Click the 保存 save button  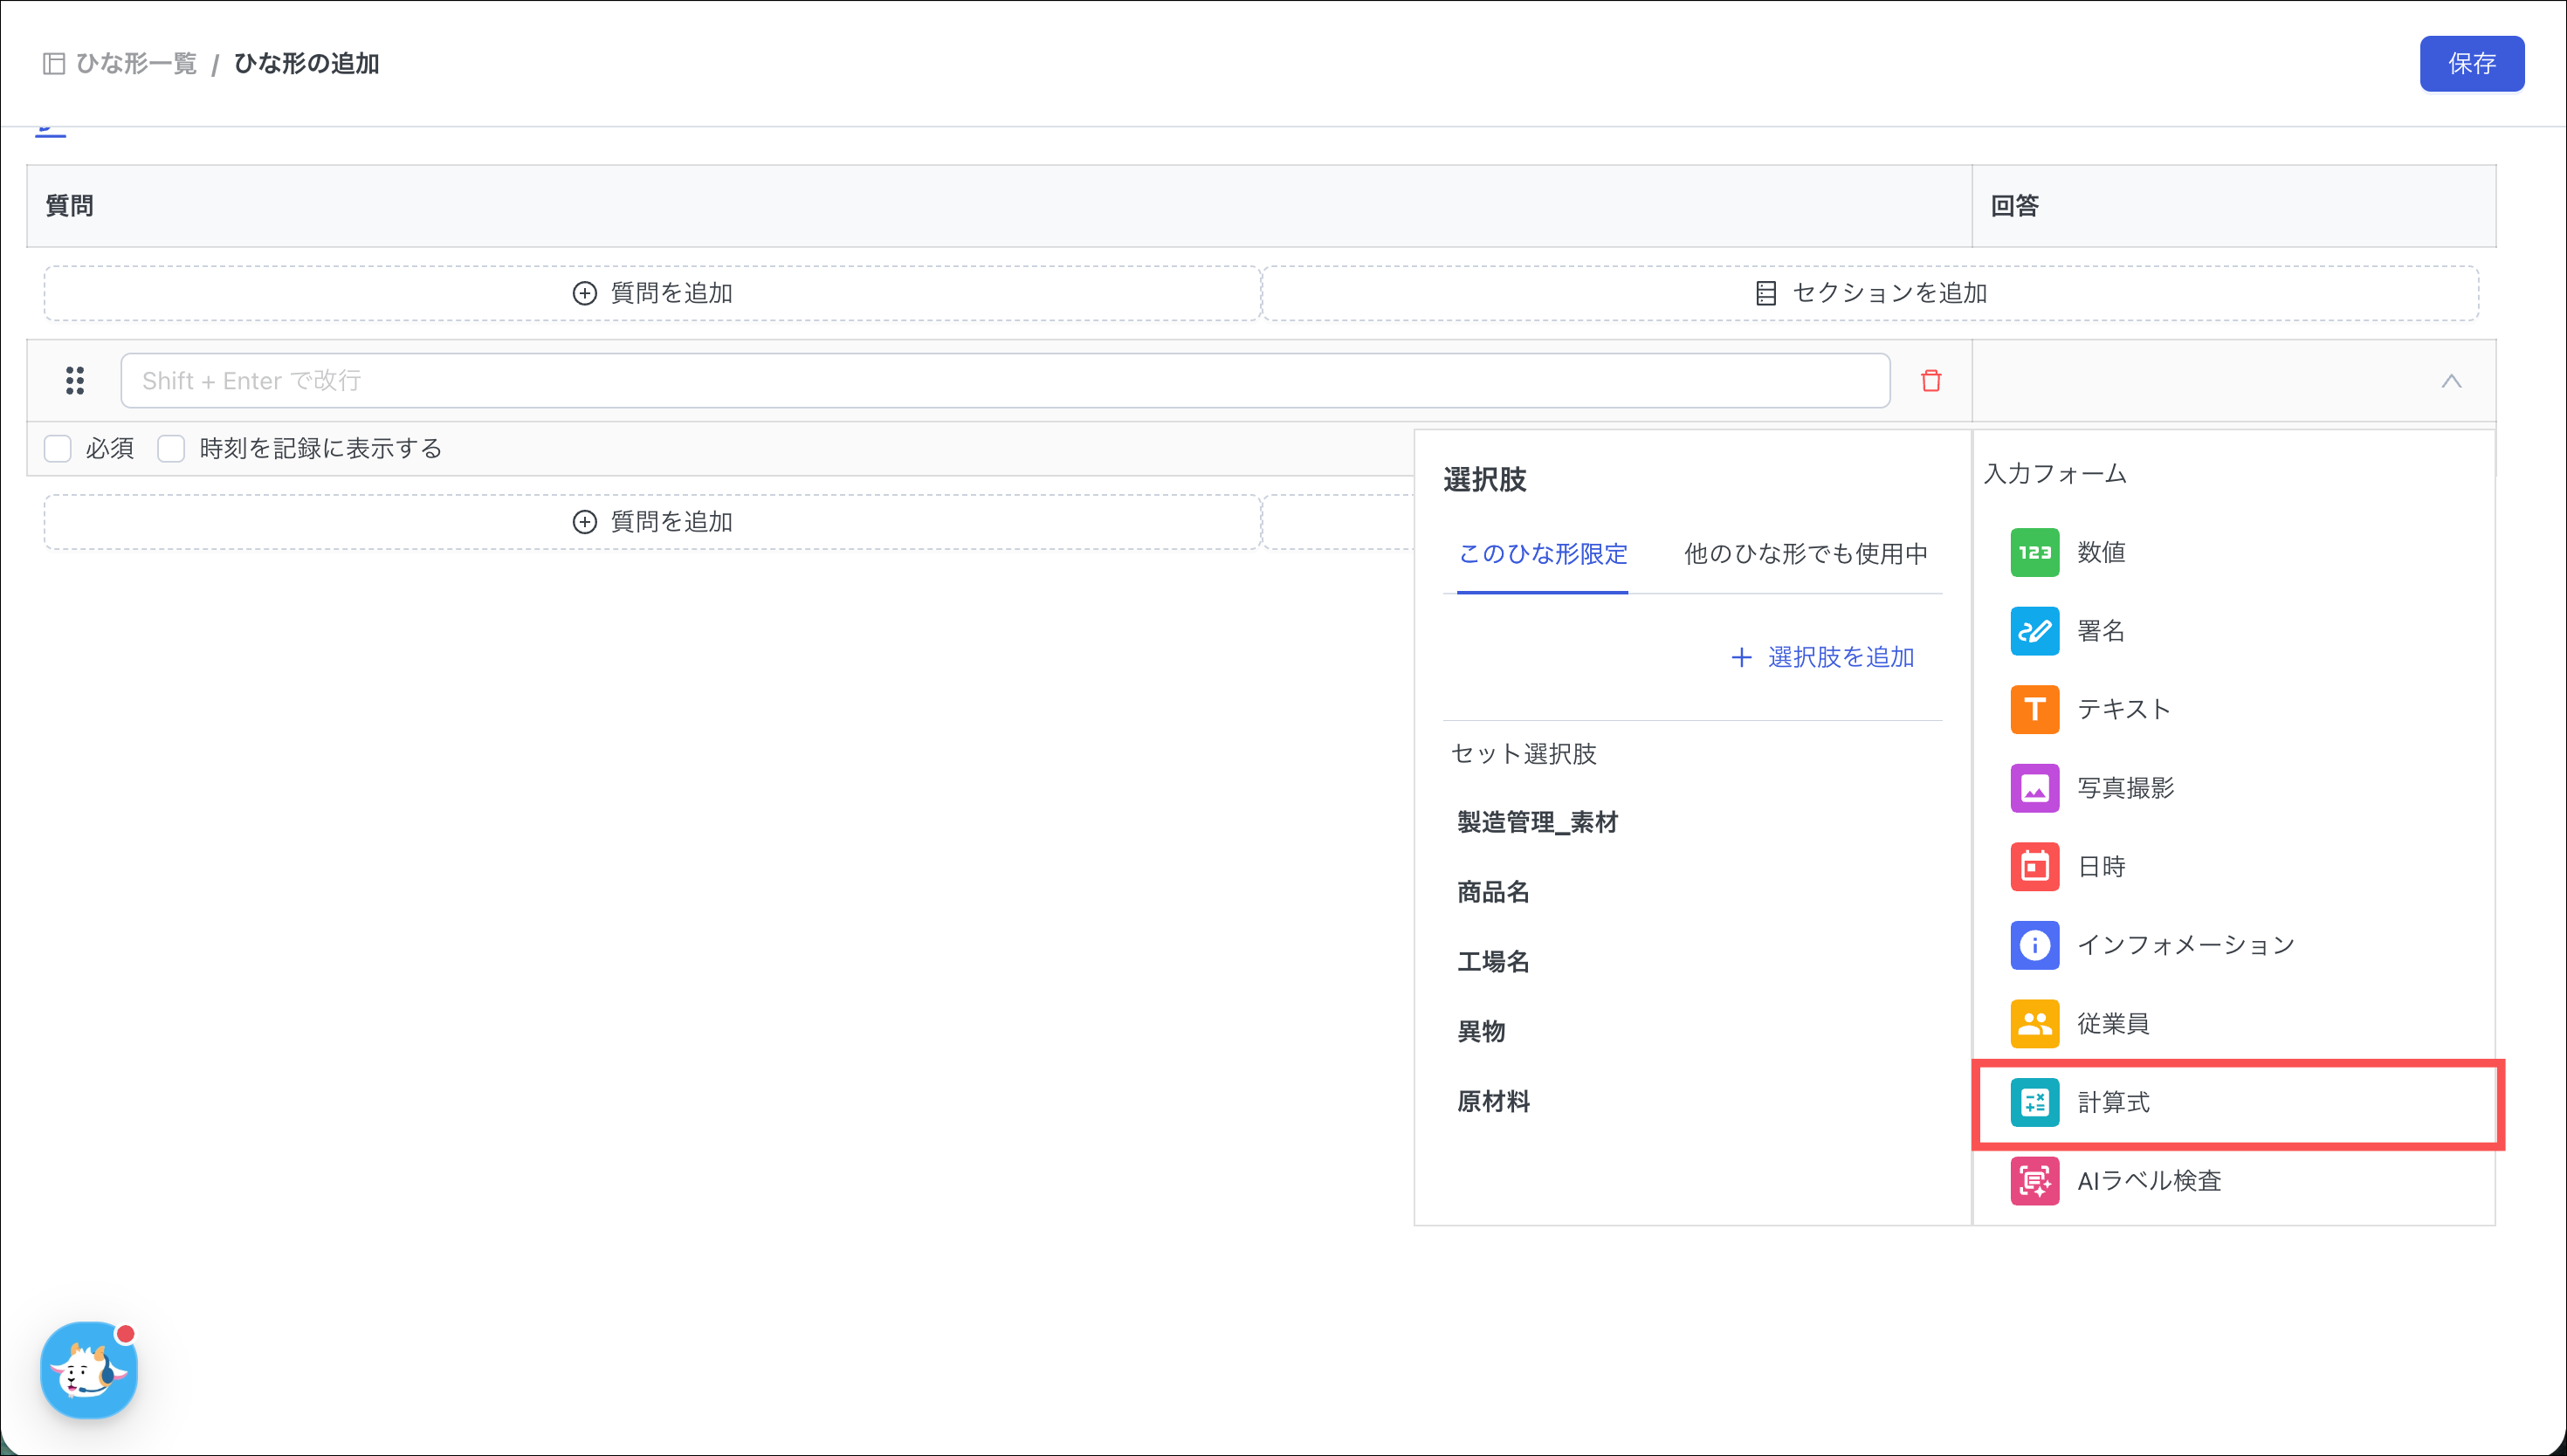pyautogui.click(x=2471, y=64)
